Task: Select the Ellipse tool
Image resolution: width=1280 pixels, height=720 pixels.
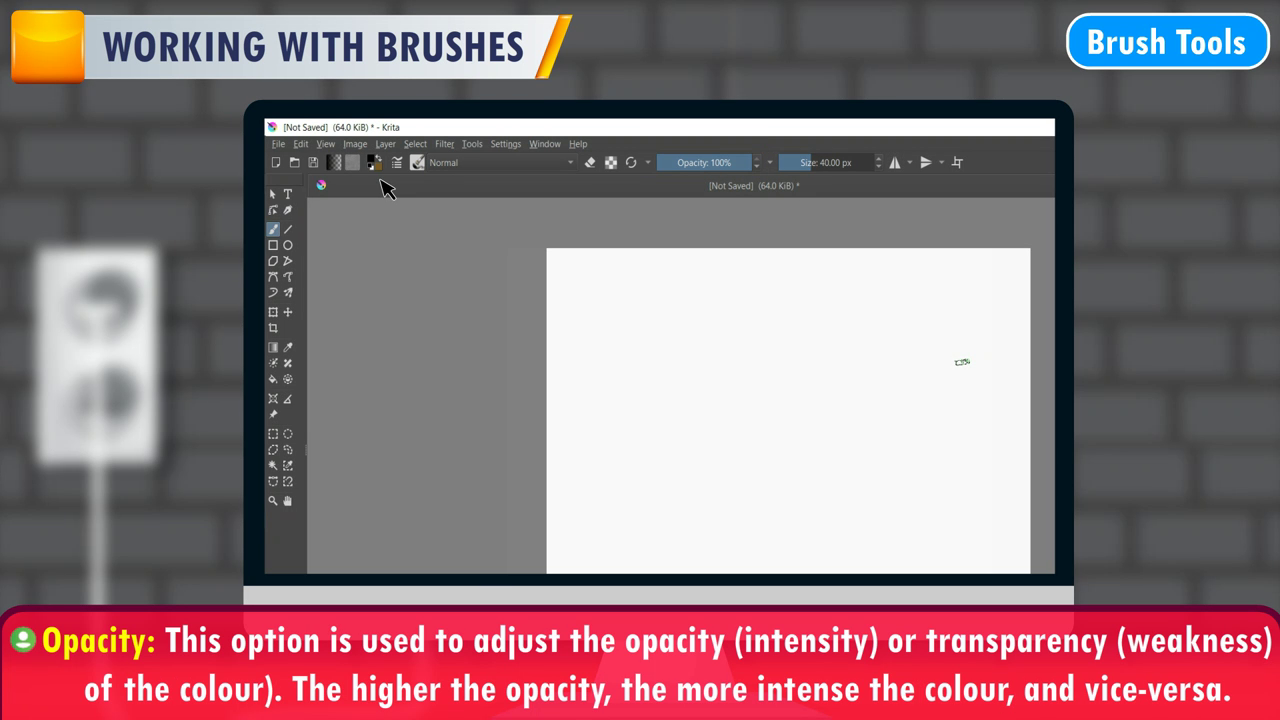Action: (x=288, y=245)
